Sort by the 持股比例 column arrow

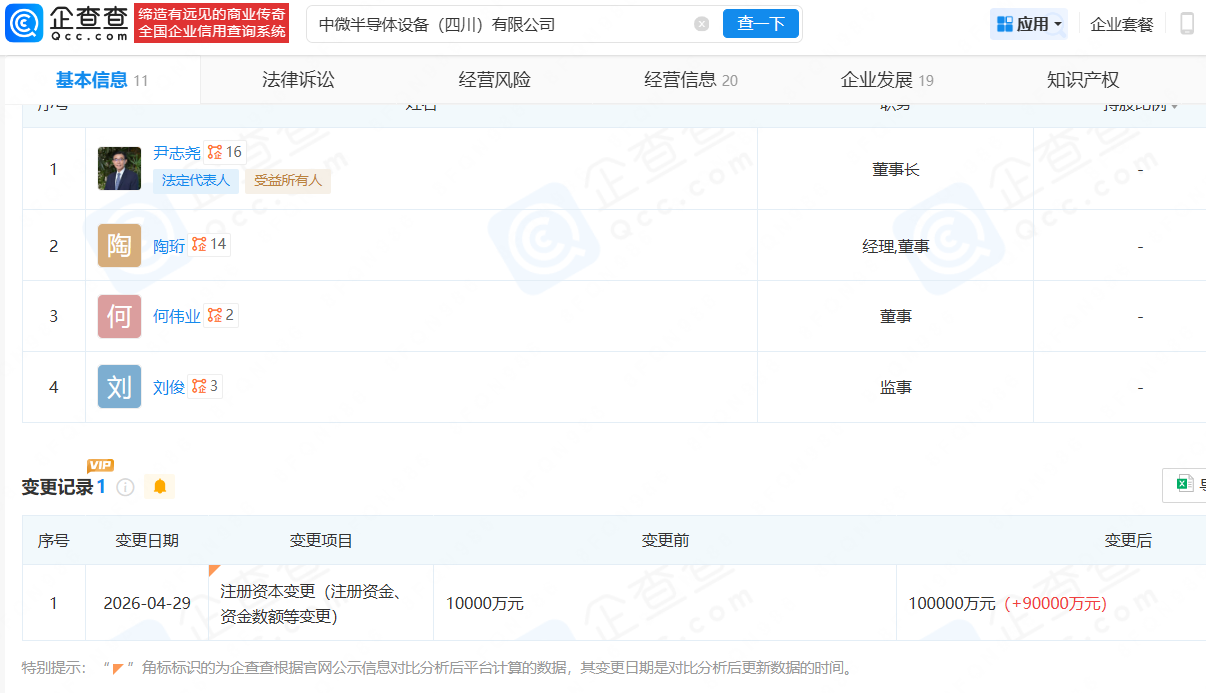tap(1174, 107)
